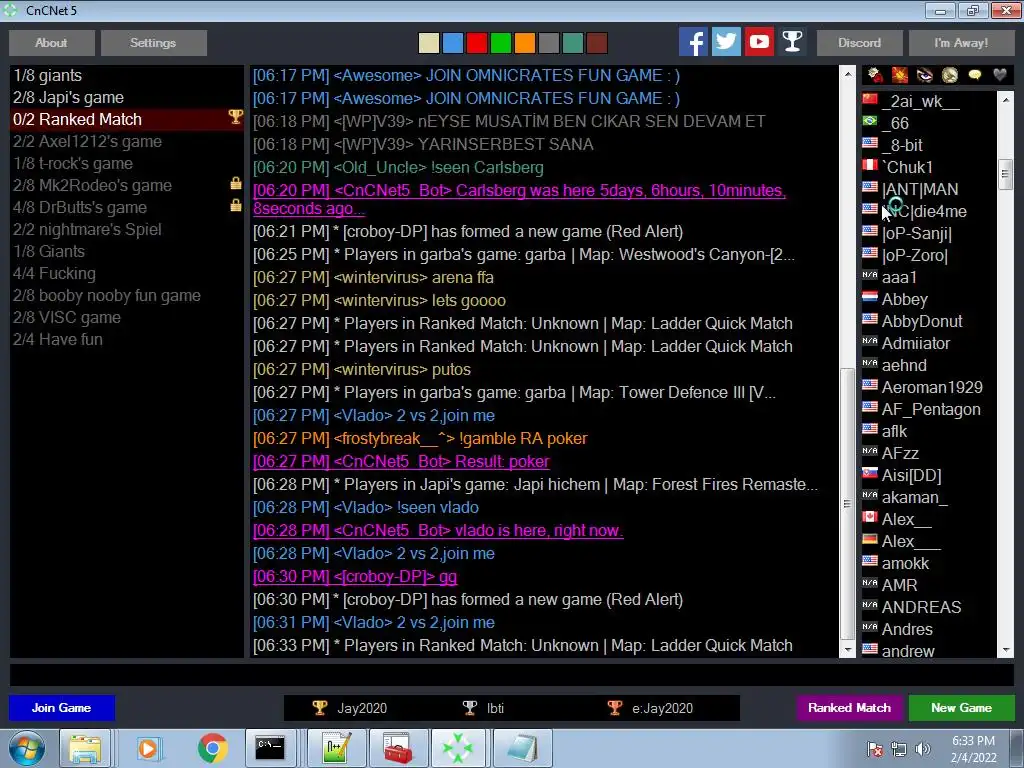Pick the orange chat color swatch
Viewport: 1024px width, 768px height.
click(525, 43)
